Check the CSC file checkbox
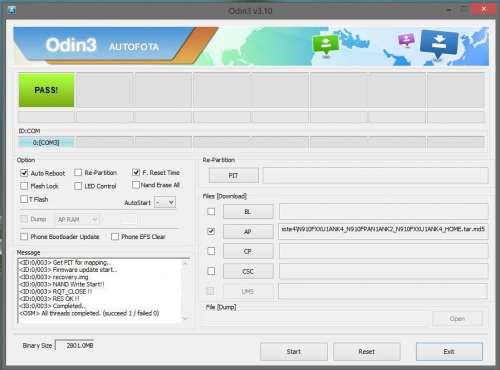Screen dimensions: 500x370 point(211,271)
